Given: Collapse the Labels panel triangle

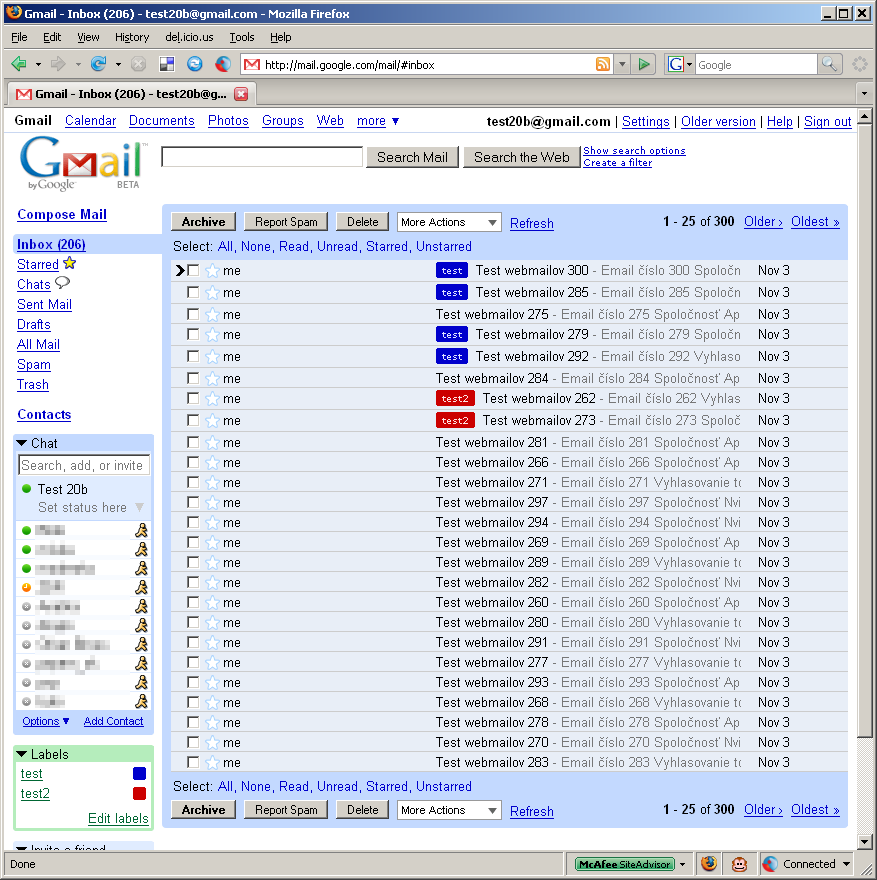Looking at the screenshot, I should (22, 754).
